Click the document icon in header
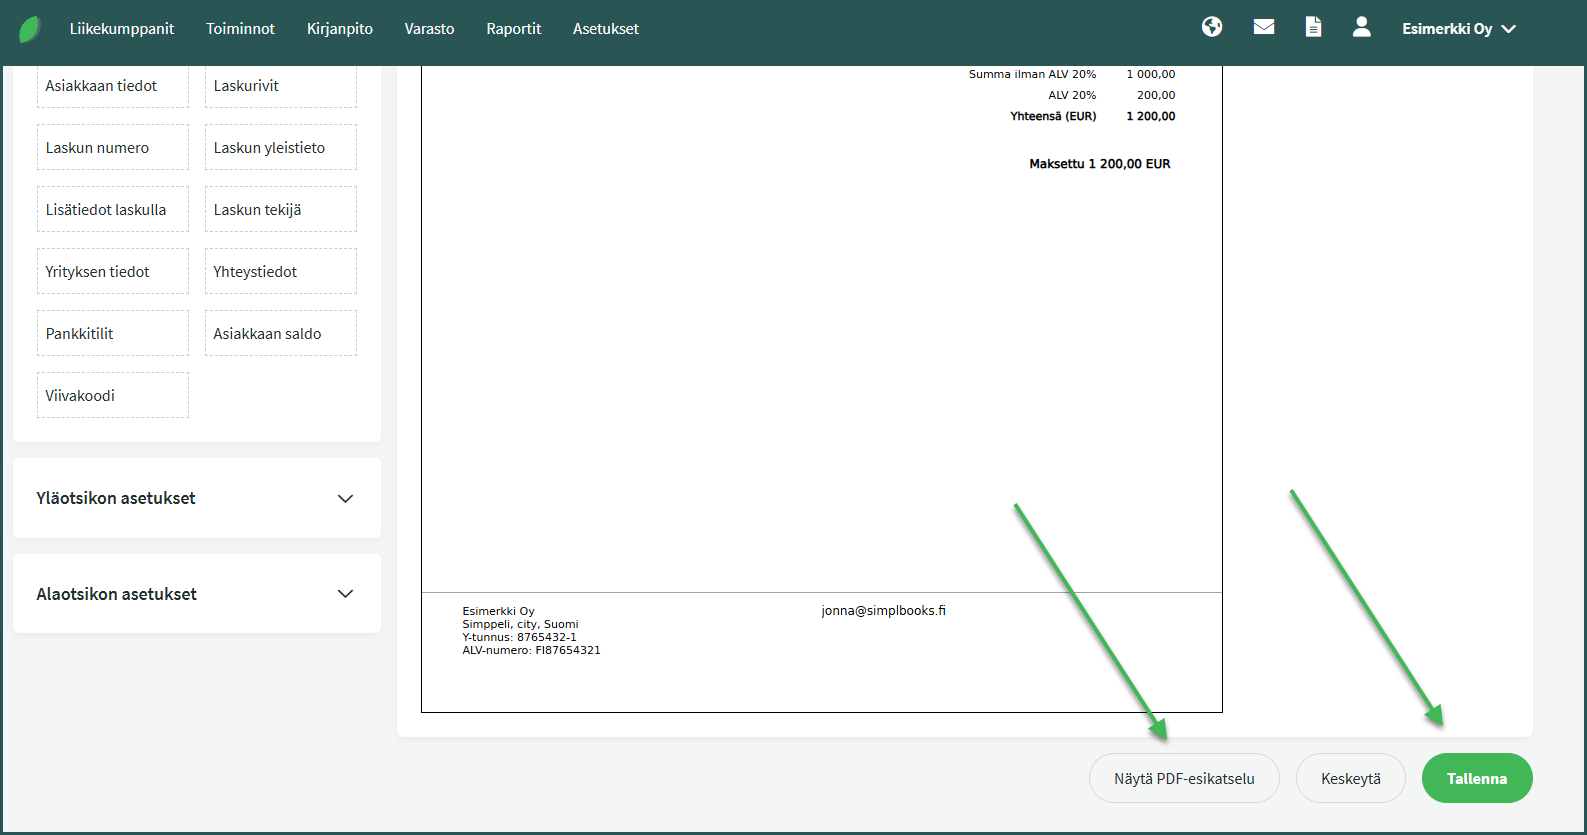Viewport: 1587px width, 835px height. pos(1313,27)
